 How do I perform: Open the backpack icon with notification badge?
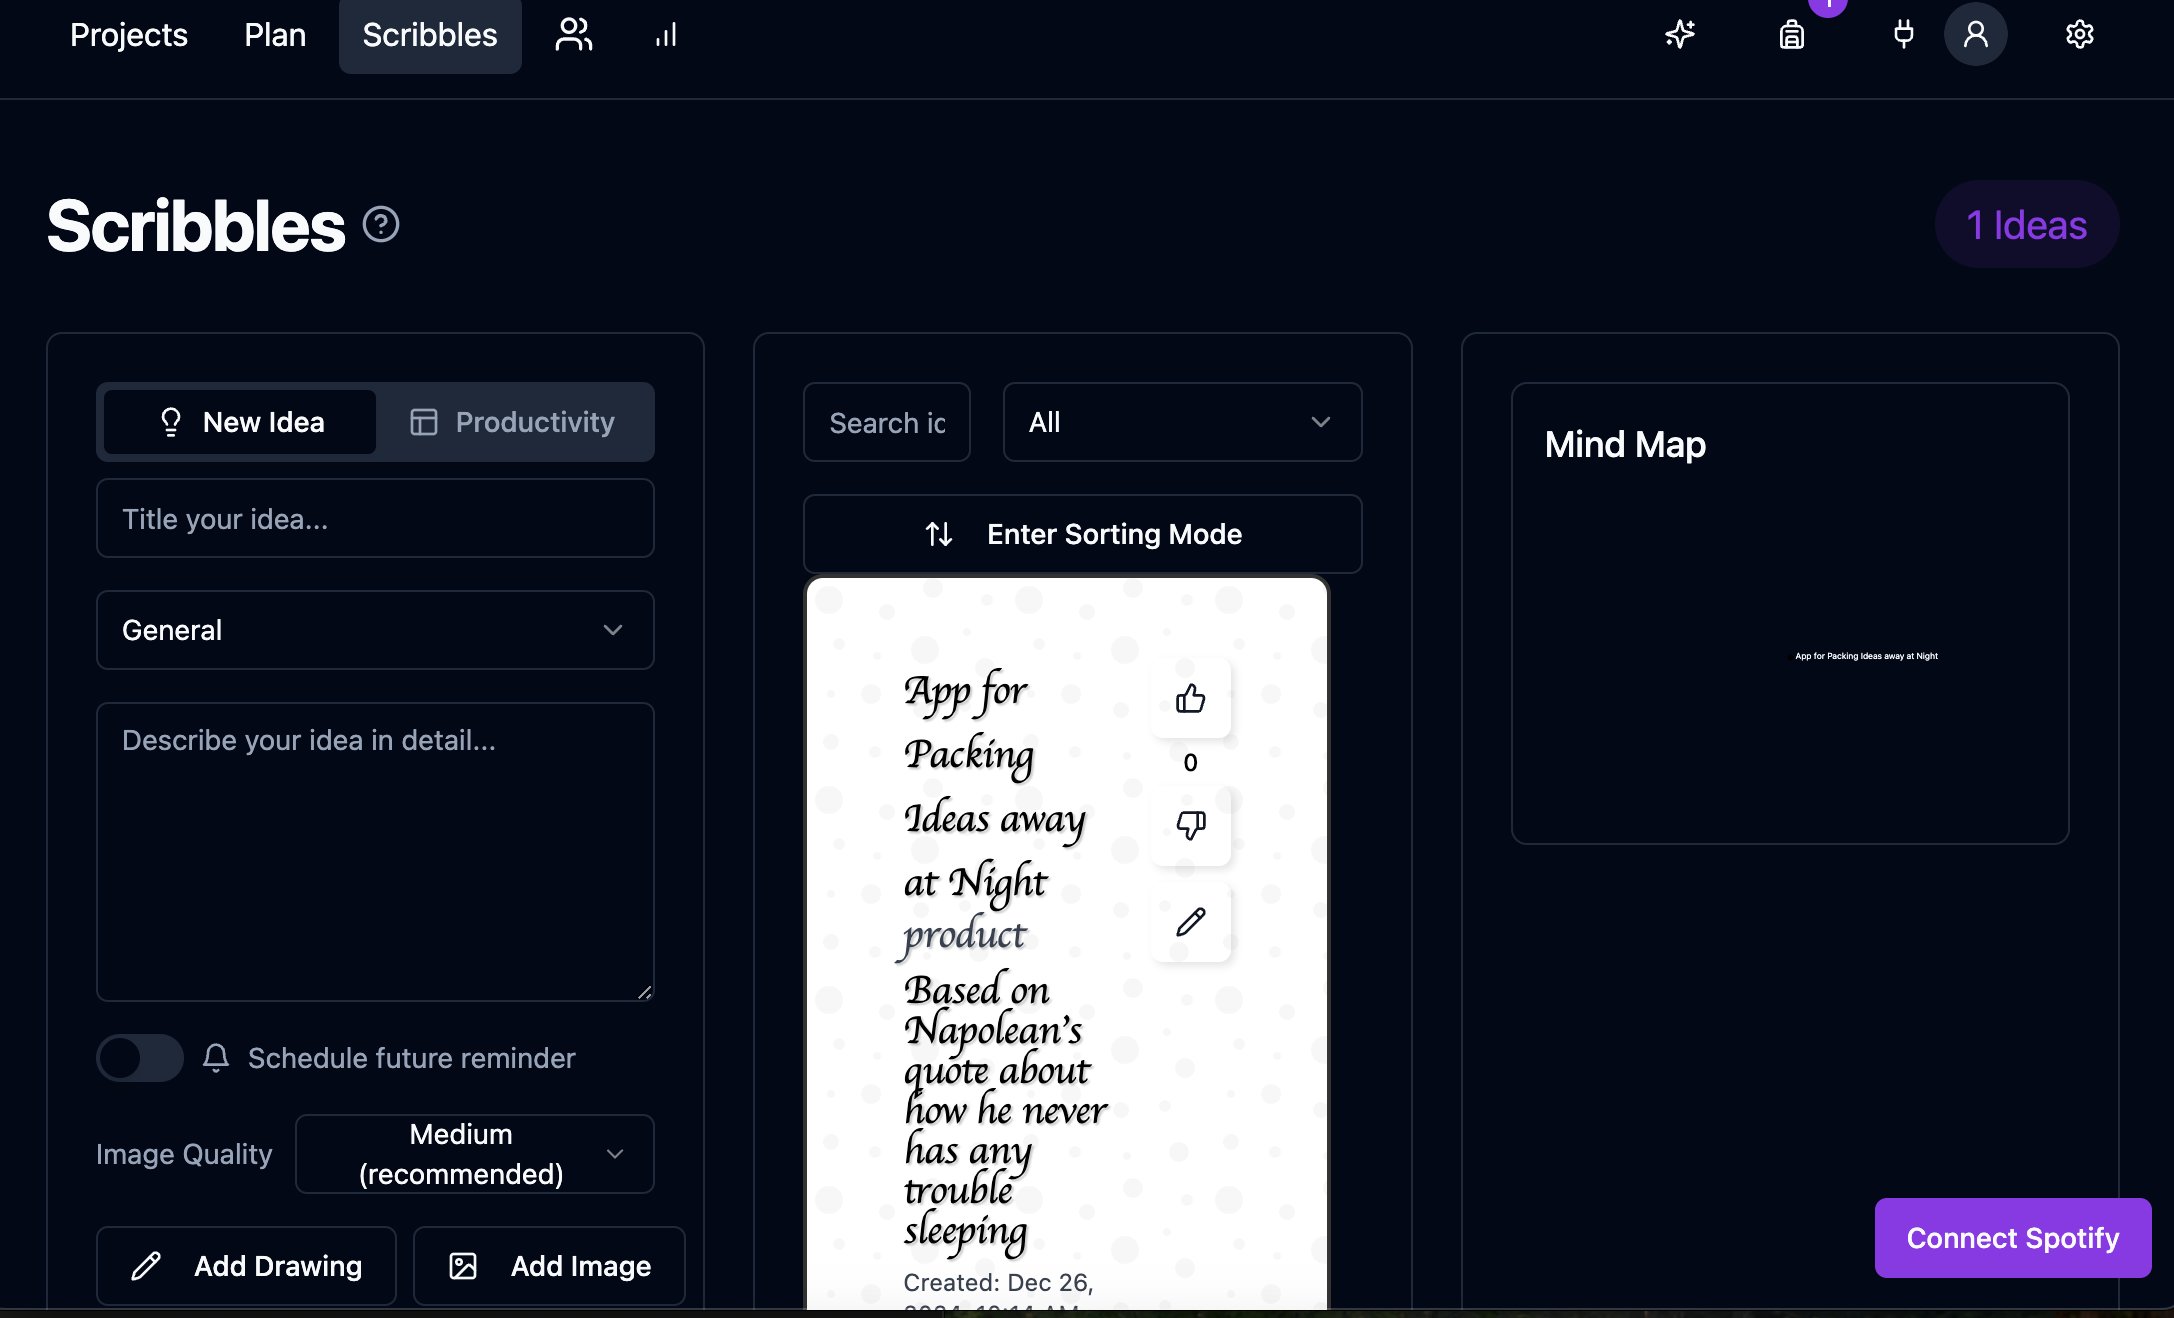tap(1792, 35)
